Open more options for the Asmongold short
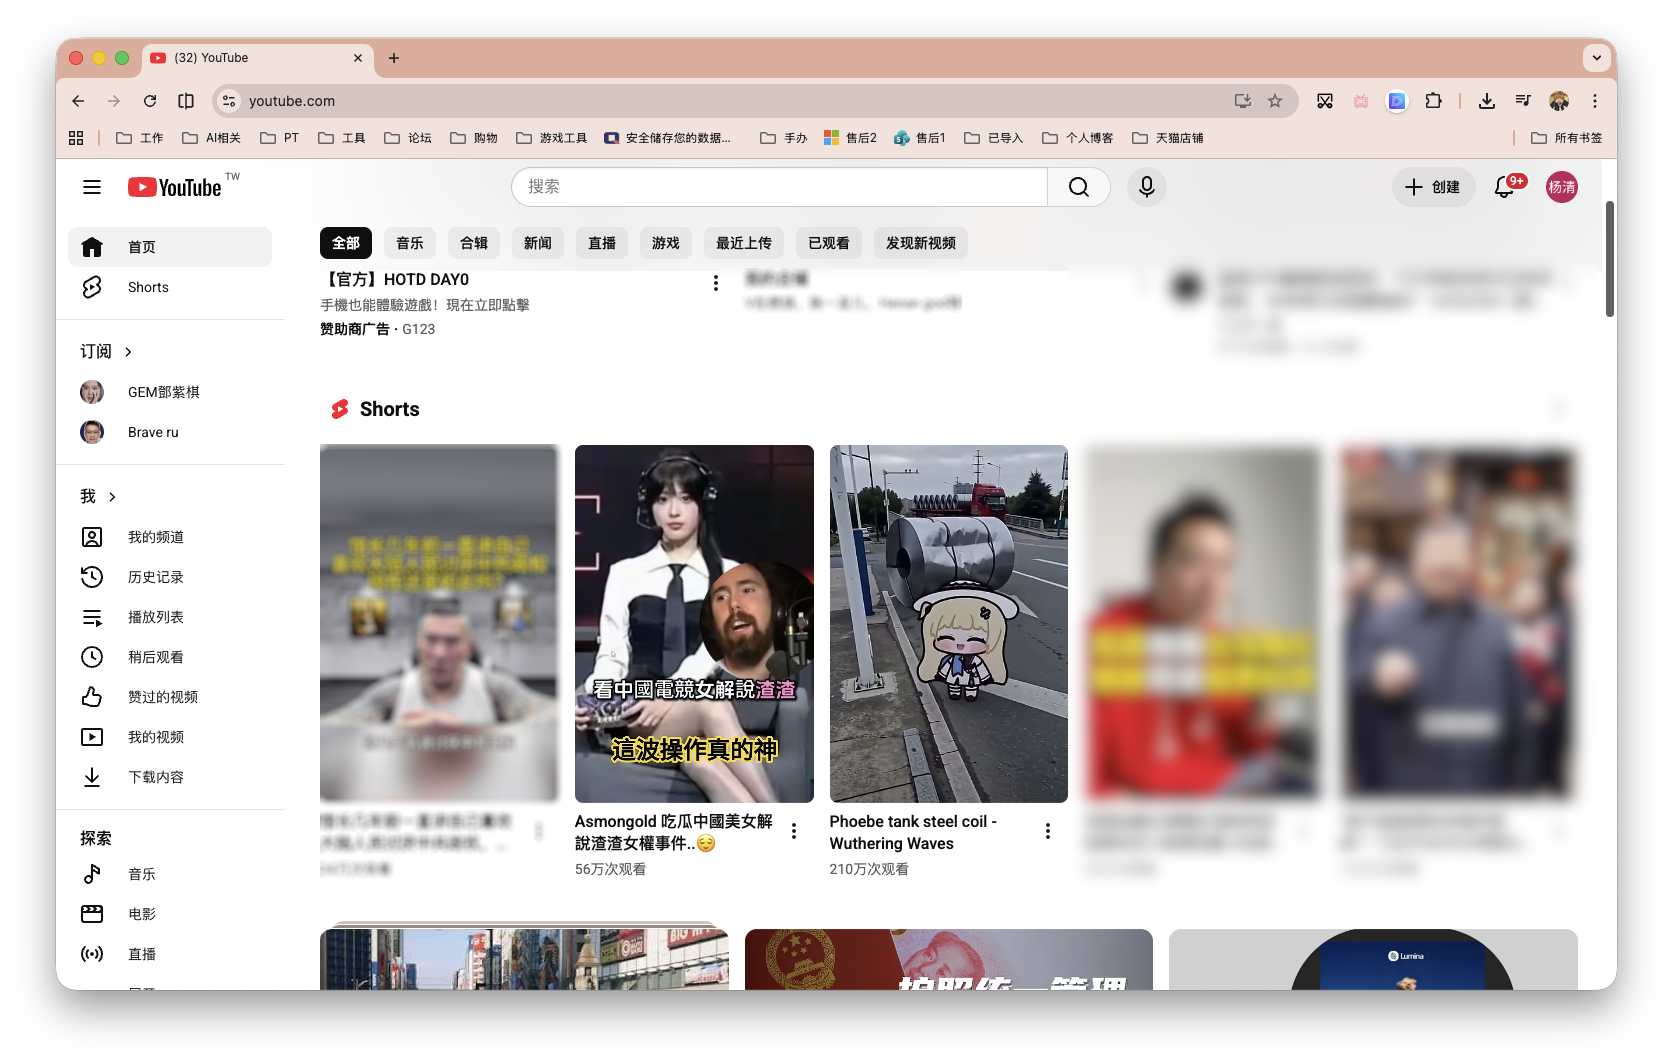The width and height of the screenshot is (1673, 1064). pyautogui.click(x=794, y=831)
